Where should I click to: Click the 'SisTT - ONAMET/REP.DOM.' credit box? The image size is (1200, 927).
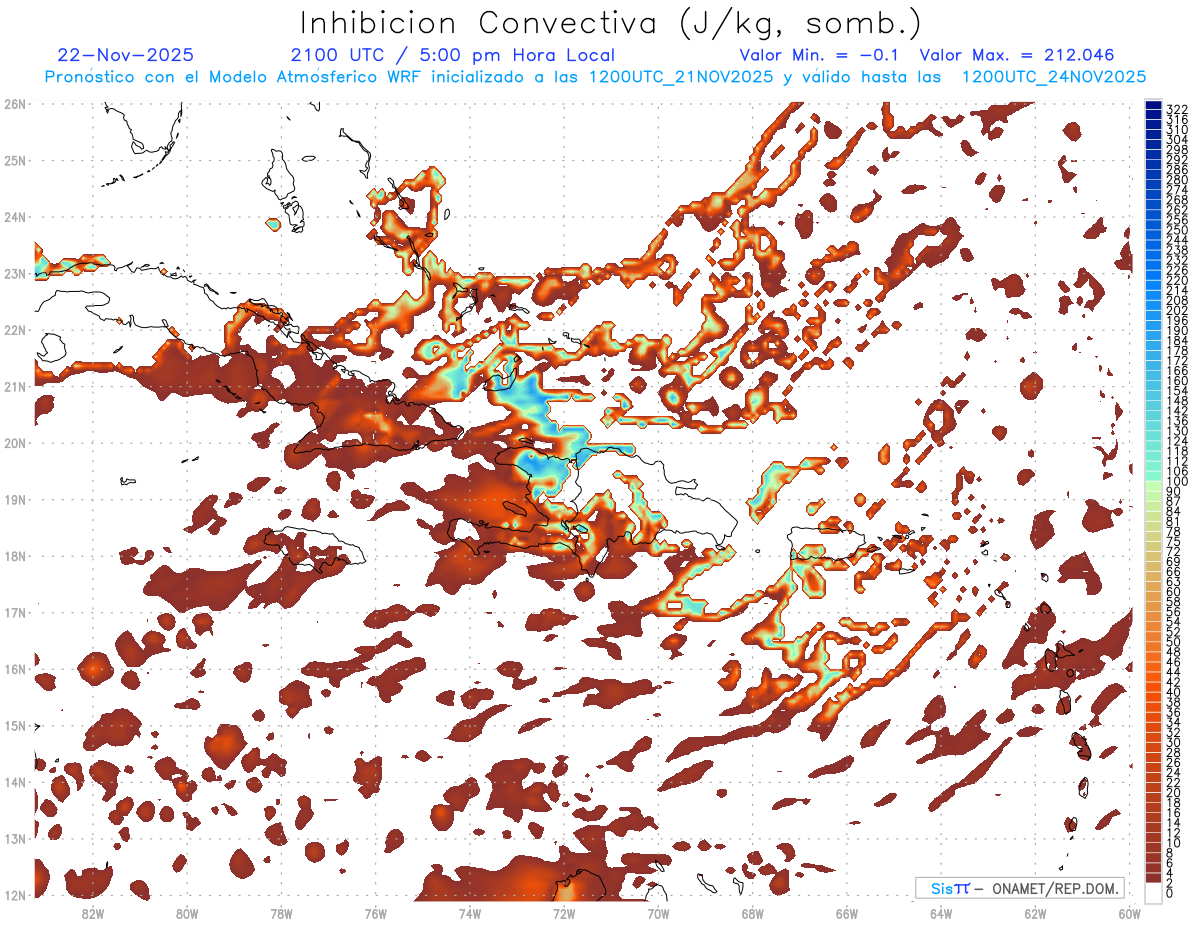[1020, 888]
